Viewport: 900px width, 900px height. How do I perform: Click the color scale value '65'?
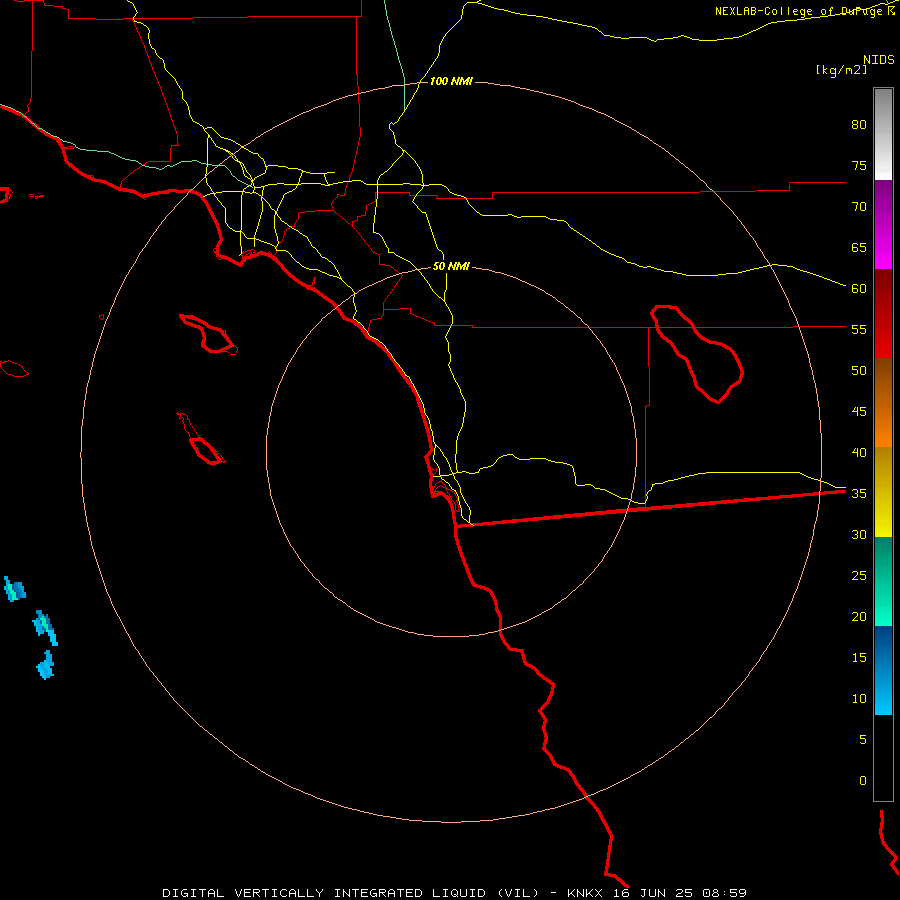tap(859, 248)
